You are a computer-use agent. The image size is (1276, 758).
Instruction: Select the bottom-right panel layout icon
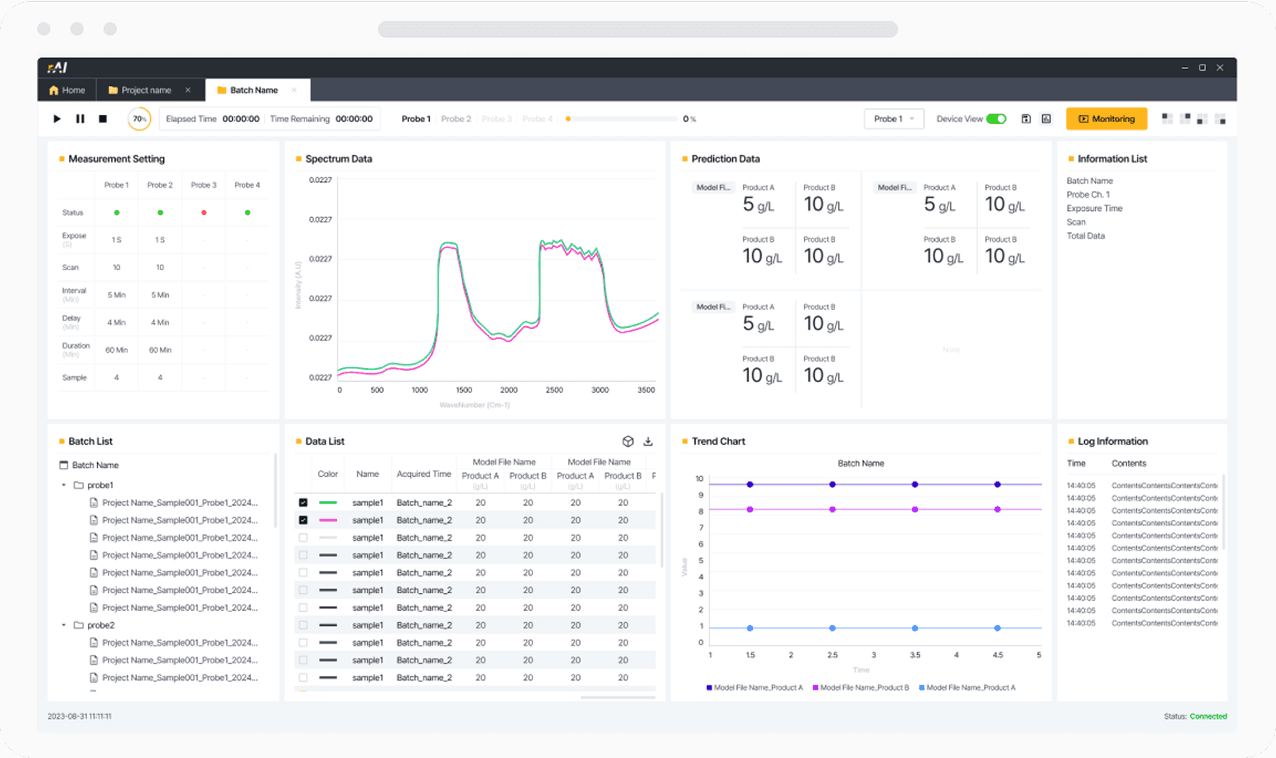[1220, 119]
